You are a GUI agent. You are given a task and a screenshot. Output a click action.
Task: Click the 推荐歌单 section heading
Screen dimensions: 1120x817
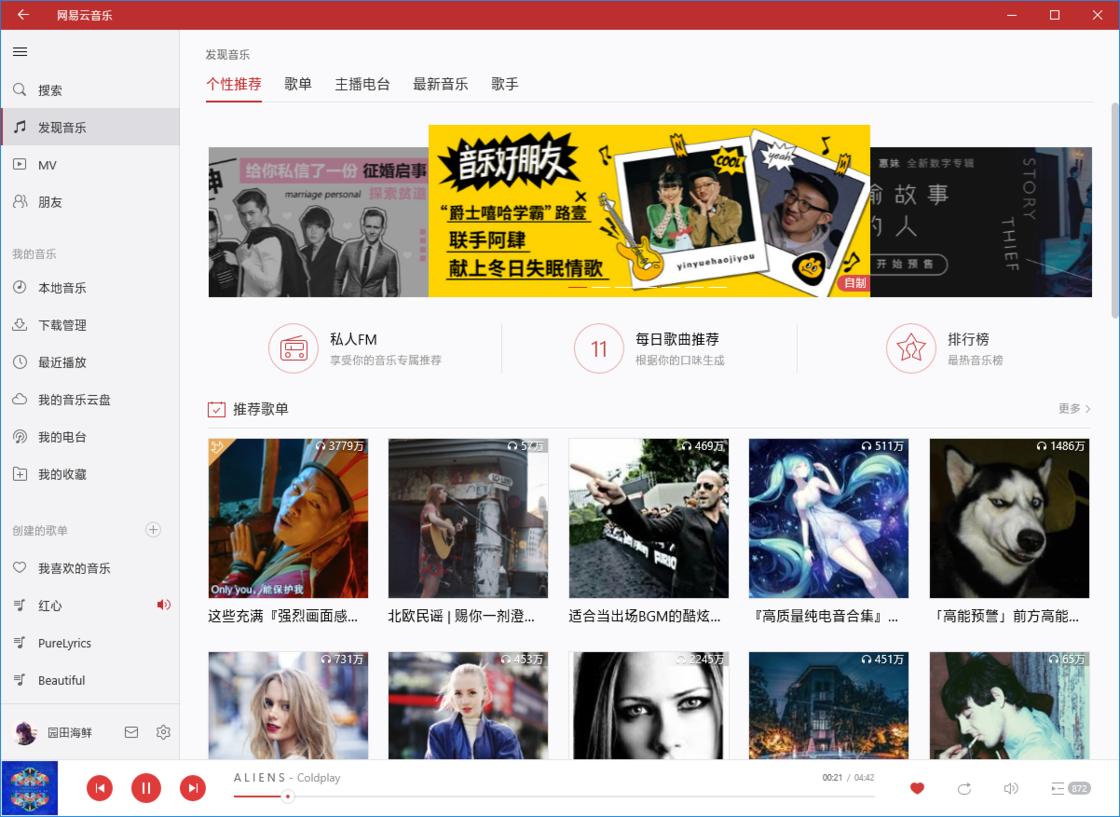pos(261,409)
